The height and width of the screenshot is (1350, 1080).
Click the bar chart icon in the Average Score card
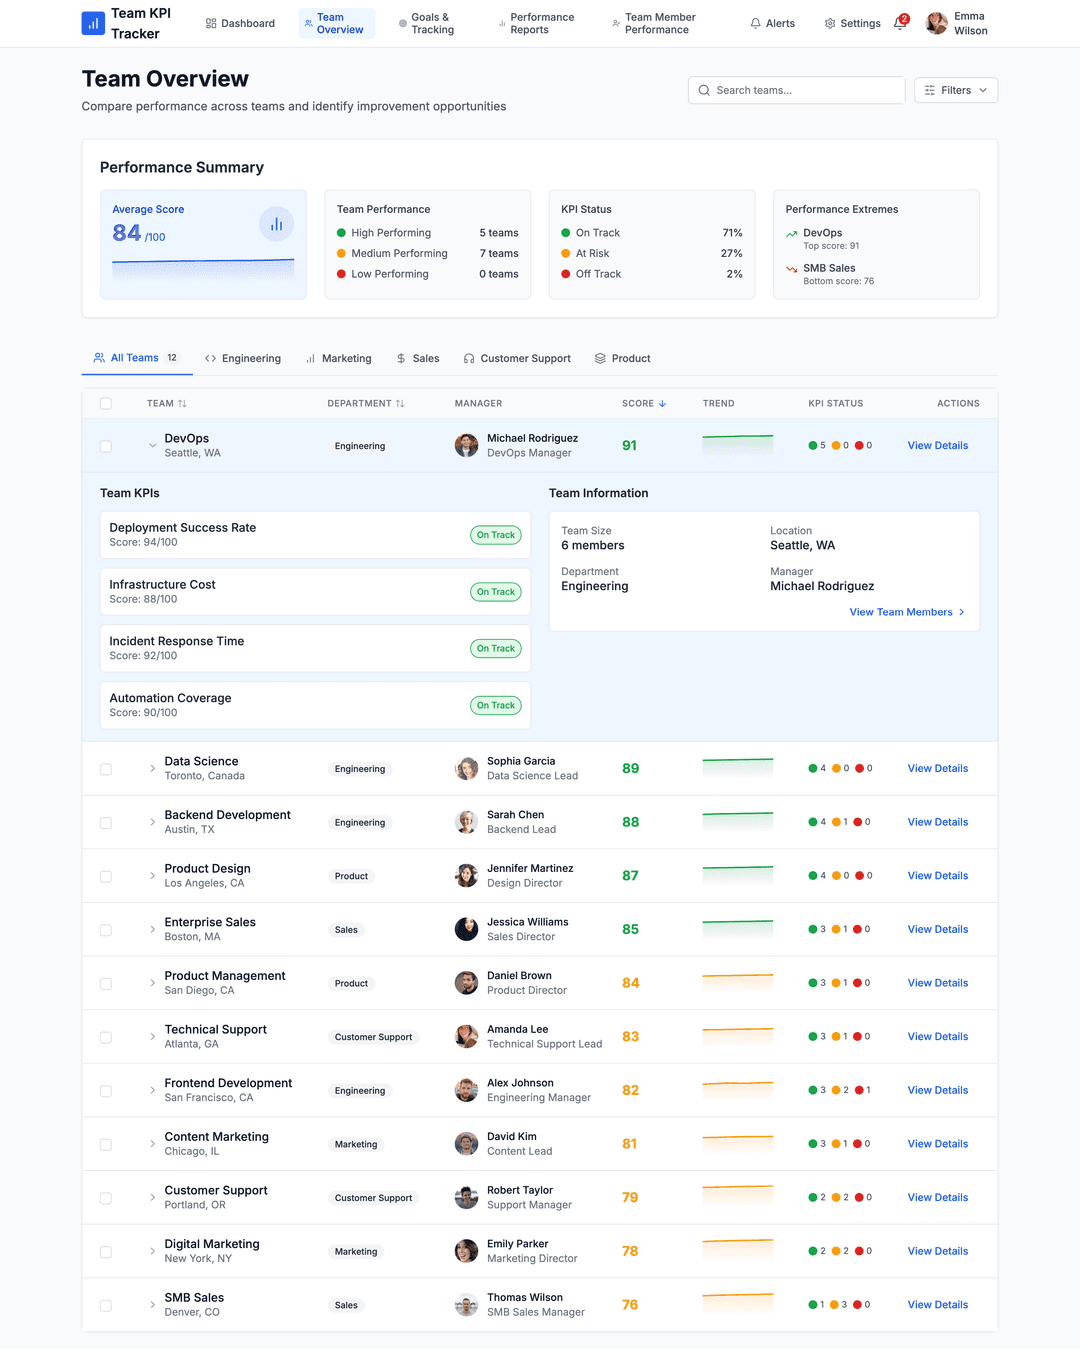[x=276, y=224]
